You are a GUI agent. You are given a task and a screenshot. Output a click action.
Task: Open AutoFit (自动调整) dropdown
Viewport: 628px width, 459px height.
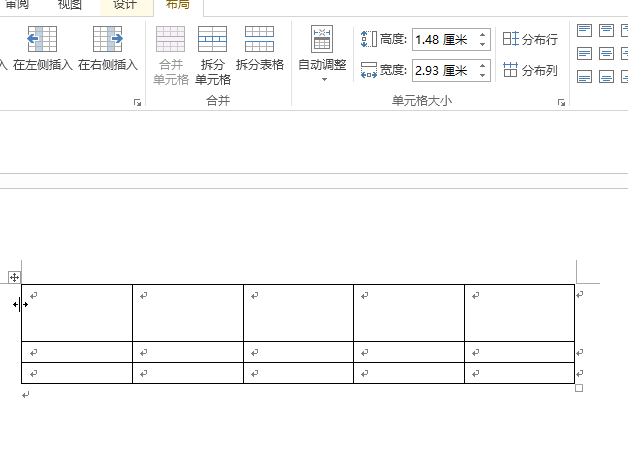322,55
